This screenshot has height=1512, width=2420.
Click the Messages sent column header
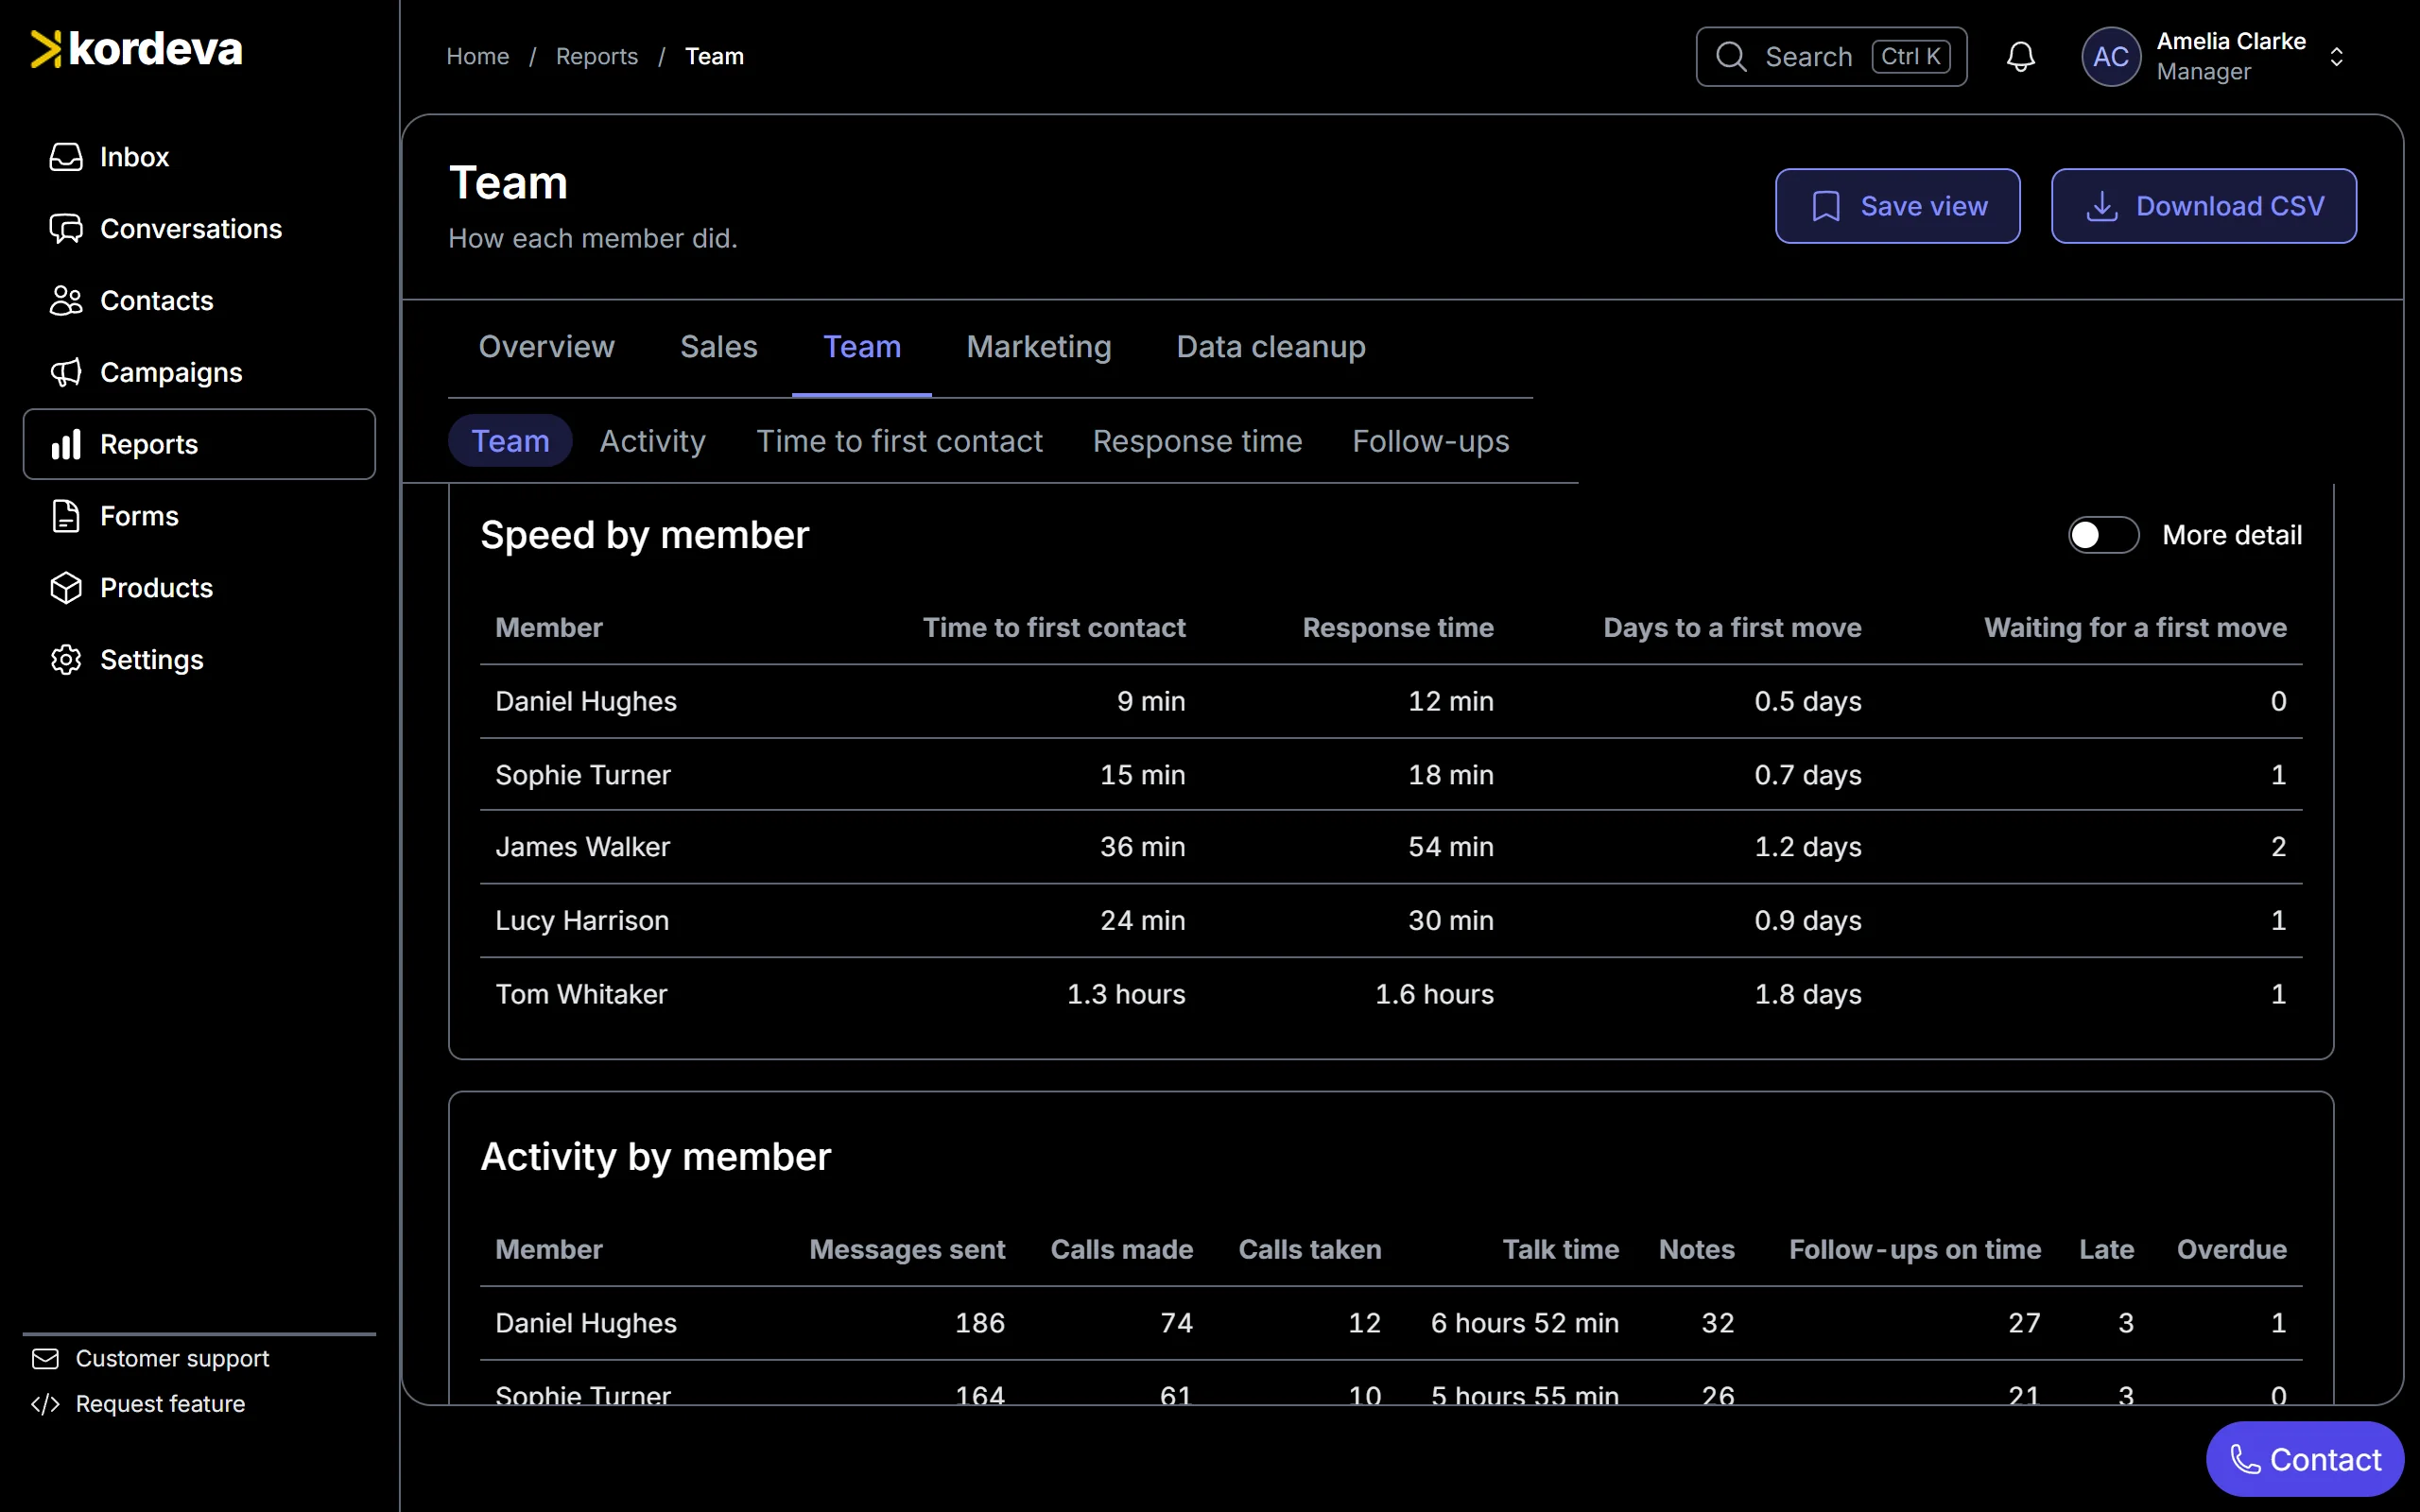tap(907, 1250)
